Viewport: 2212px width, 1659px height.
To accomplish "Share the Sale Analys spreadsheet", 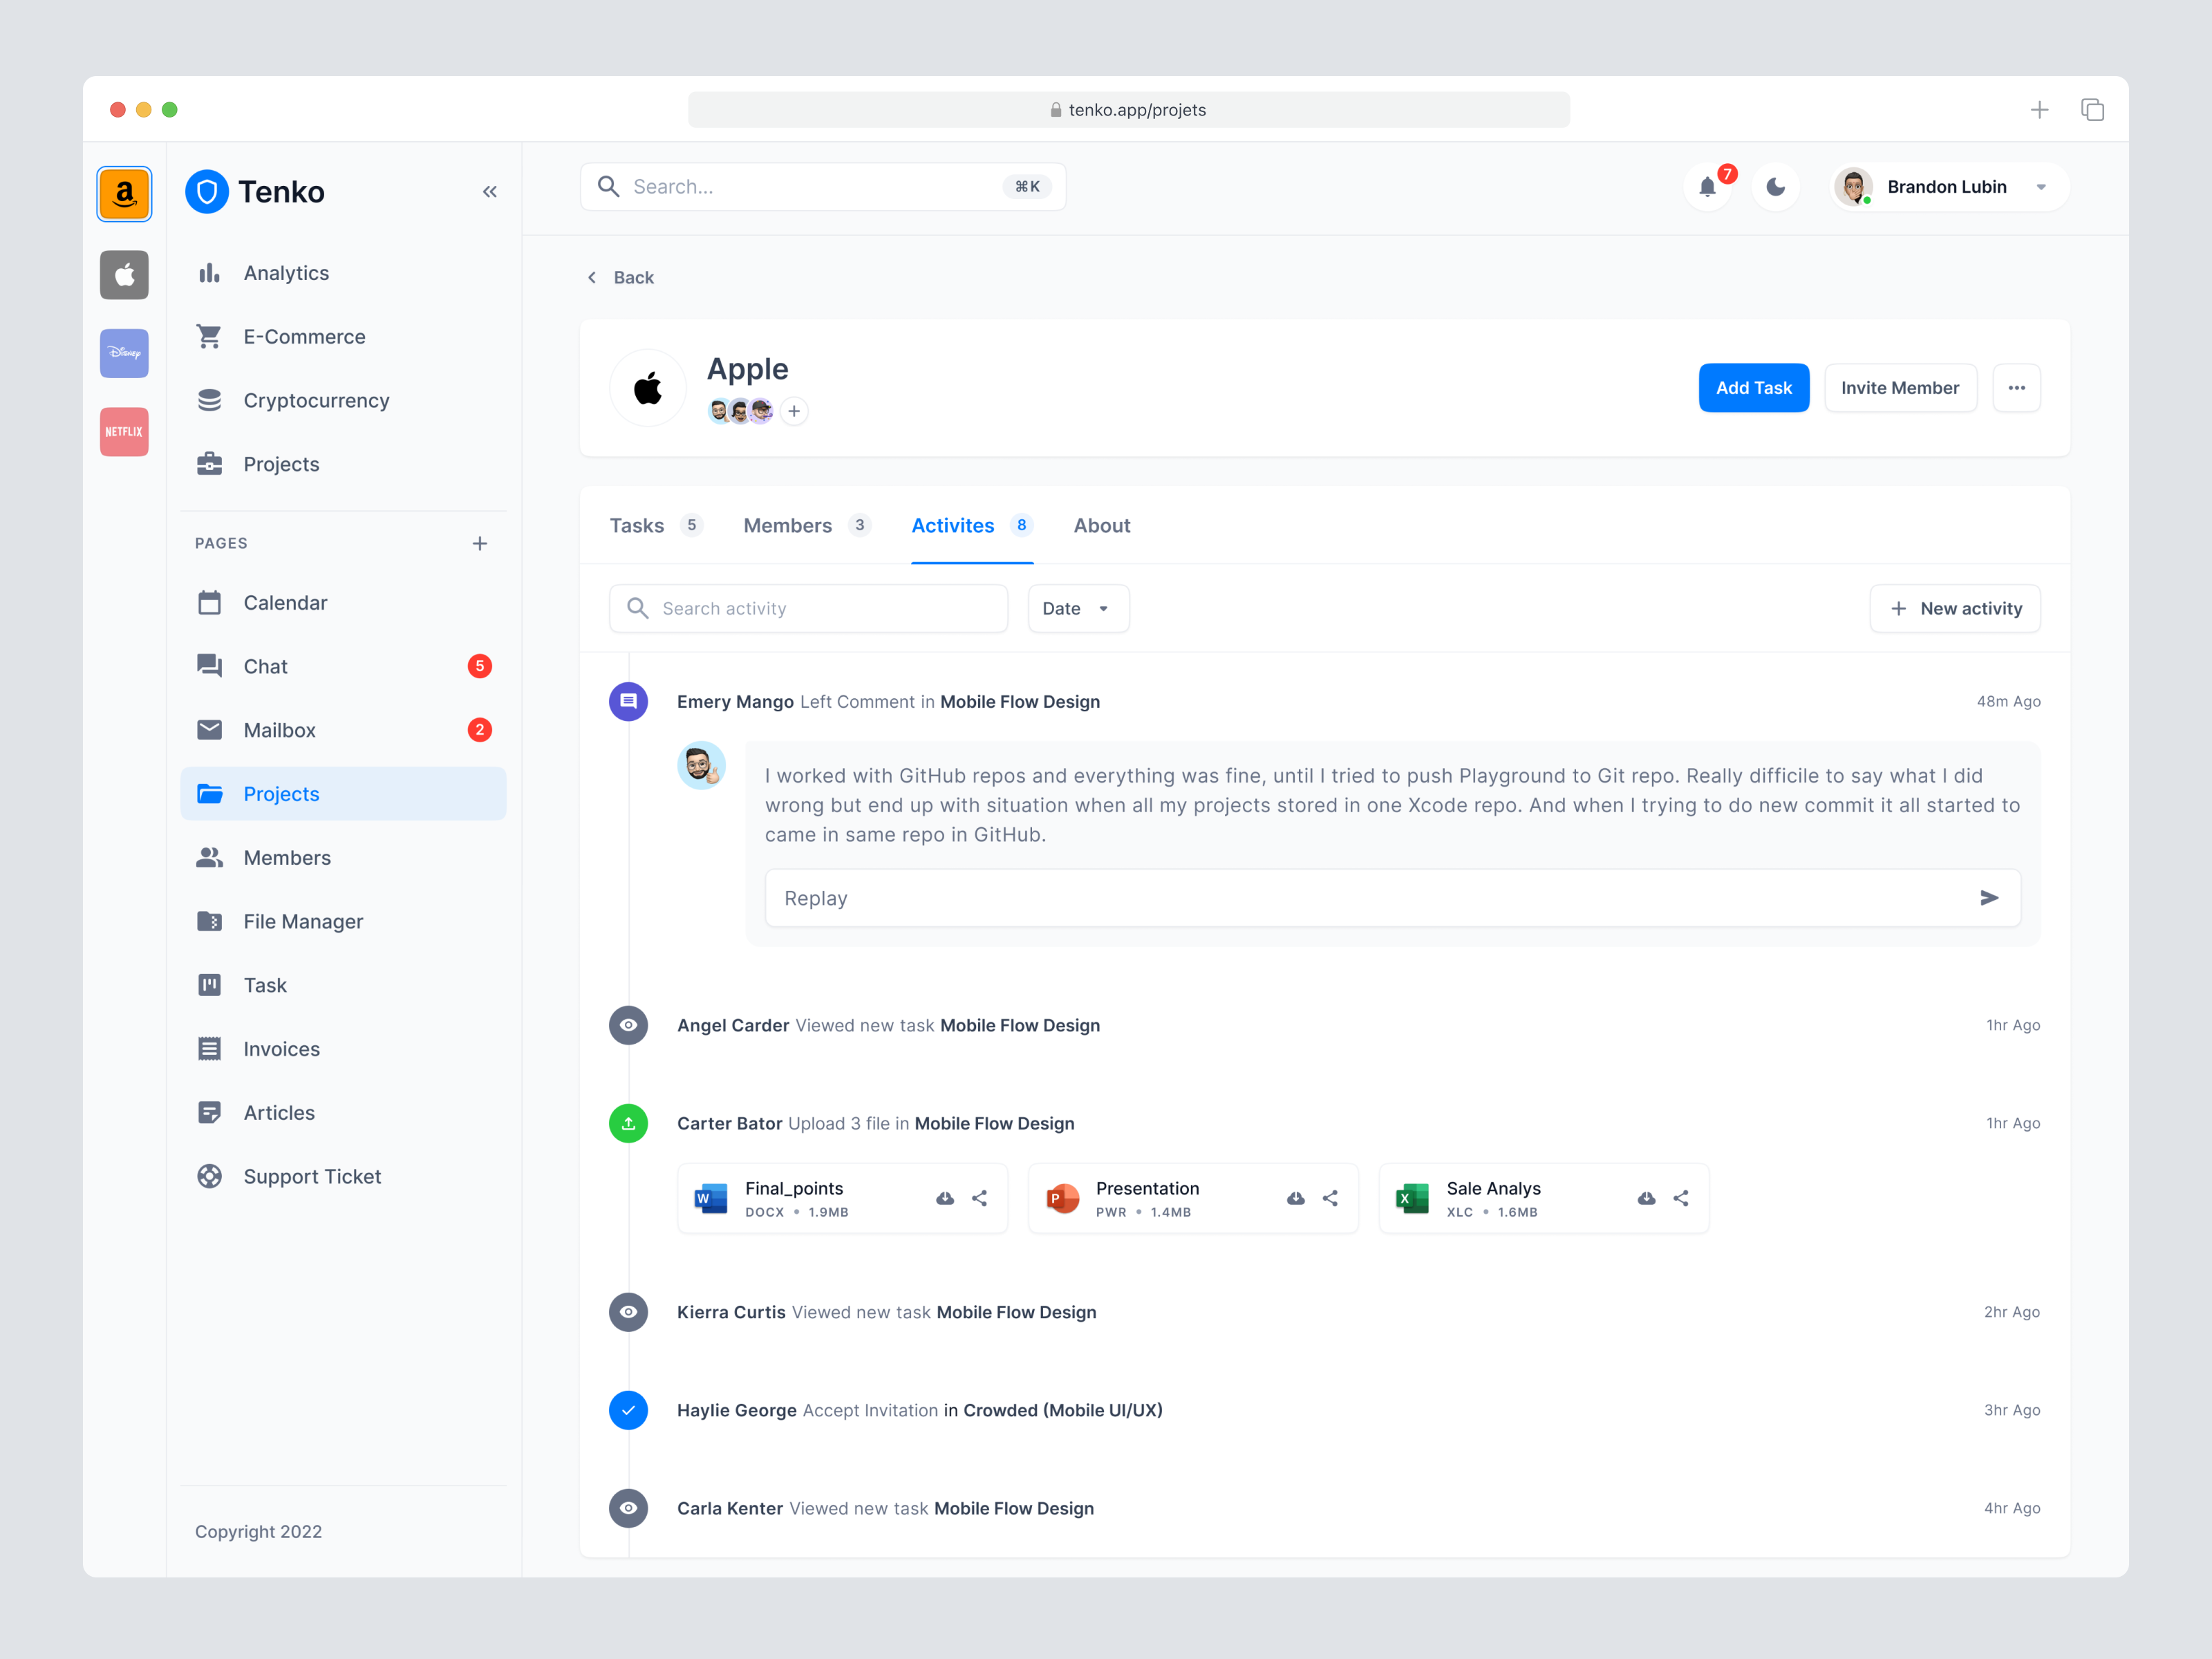I will pos(1681,1198).
